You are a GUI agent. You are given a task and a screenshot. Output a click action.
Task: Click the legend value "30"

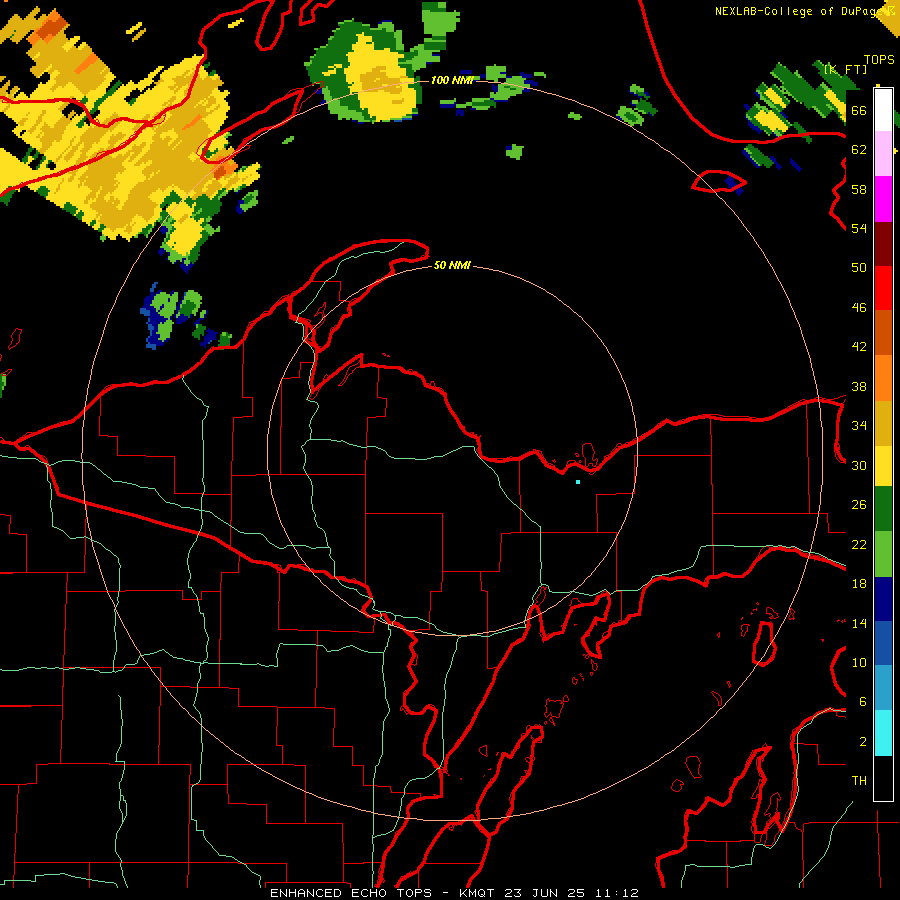click(859, 465)
